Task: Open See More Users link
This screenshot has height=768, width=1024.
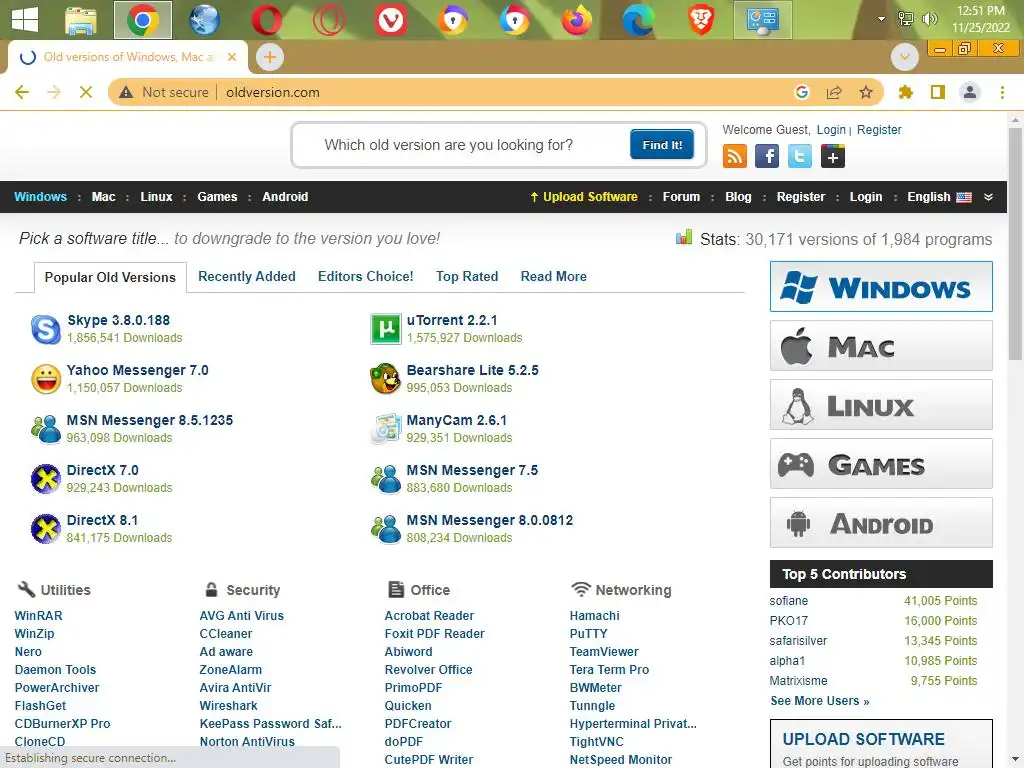Action: 820,701
